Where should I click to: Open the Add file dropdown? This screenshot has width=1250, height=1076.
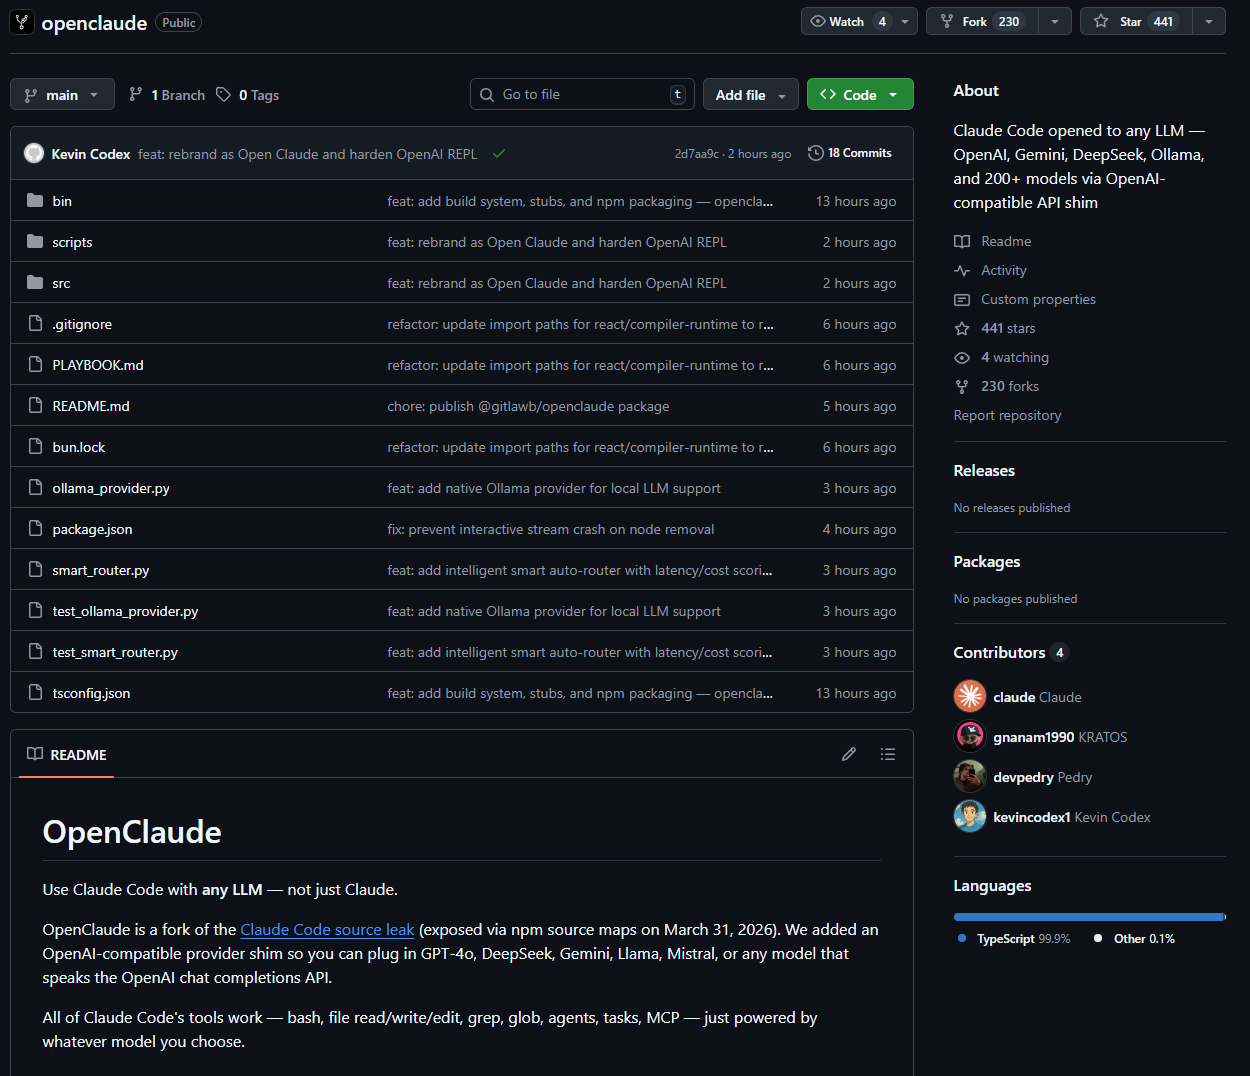point(751,94)
